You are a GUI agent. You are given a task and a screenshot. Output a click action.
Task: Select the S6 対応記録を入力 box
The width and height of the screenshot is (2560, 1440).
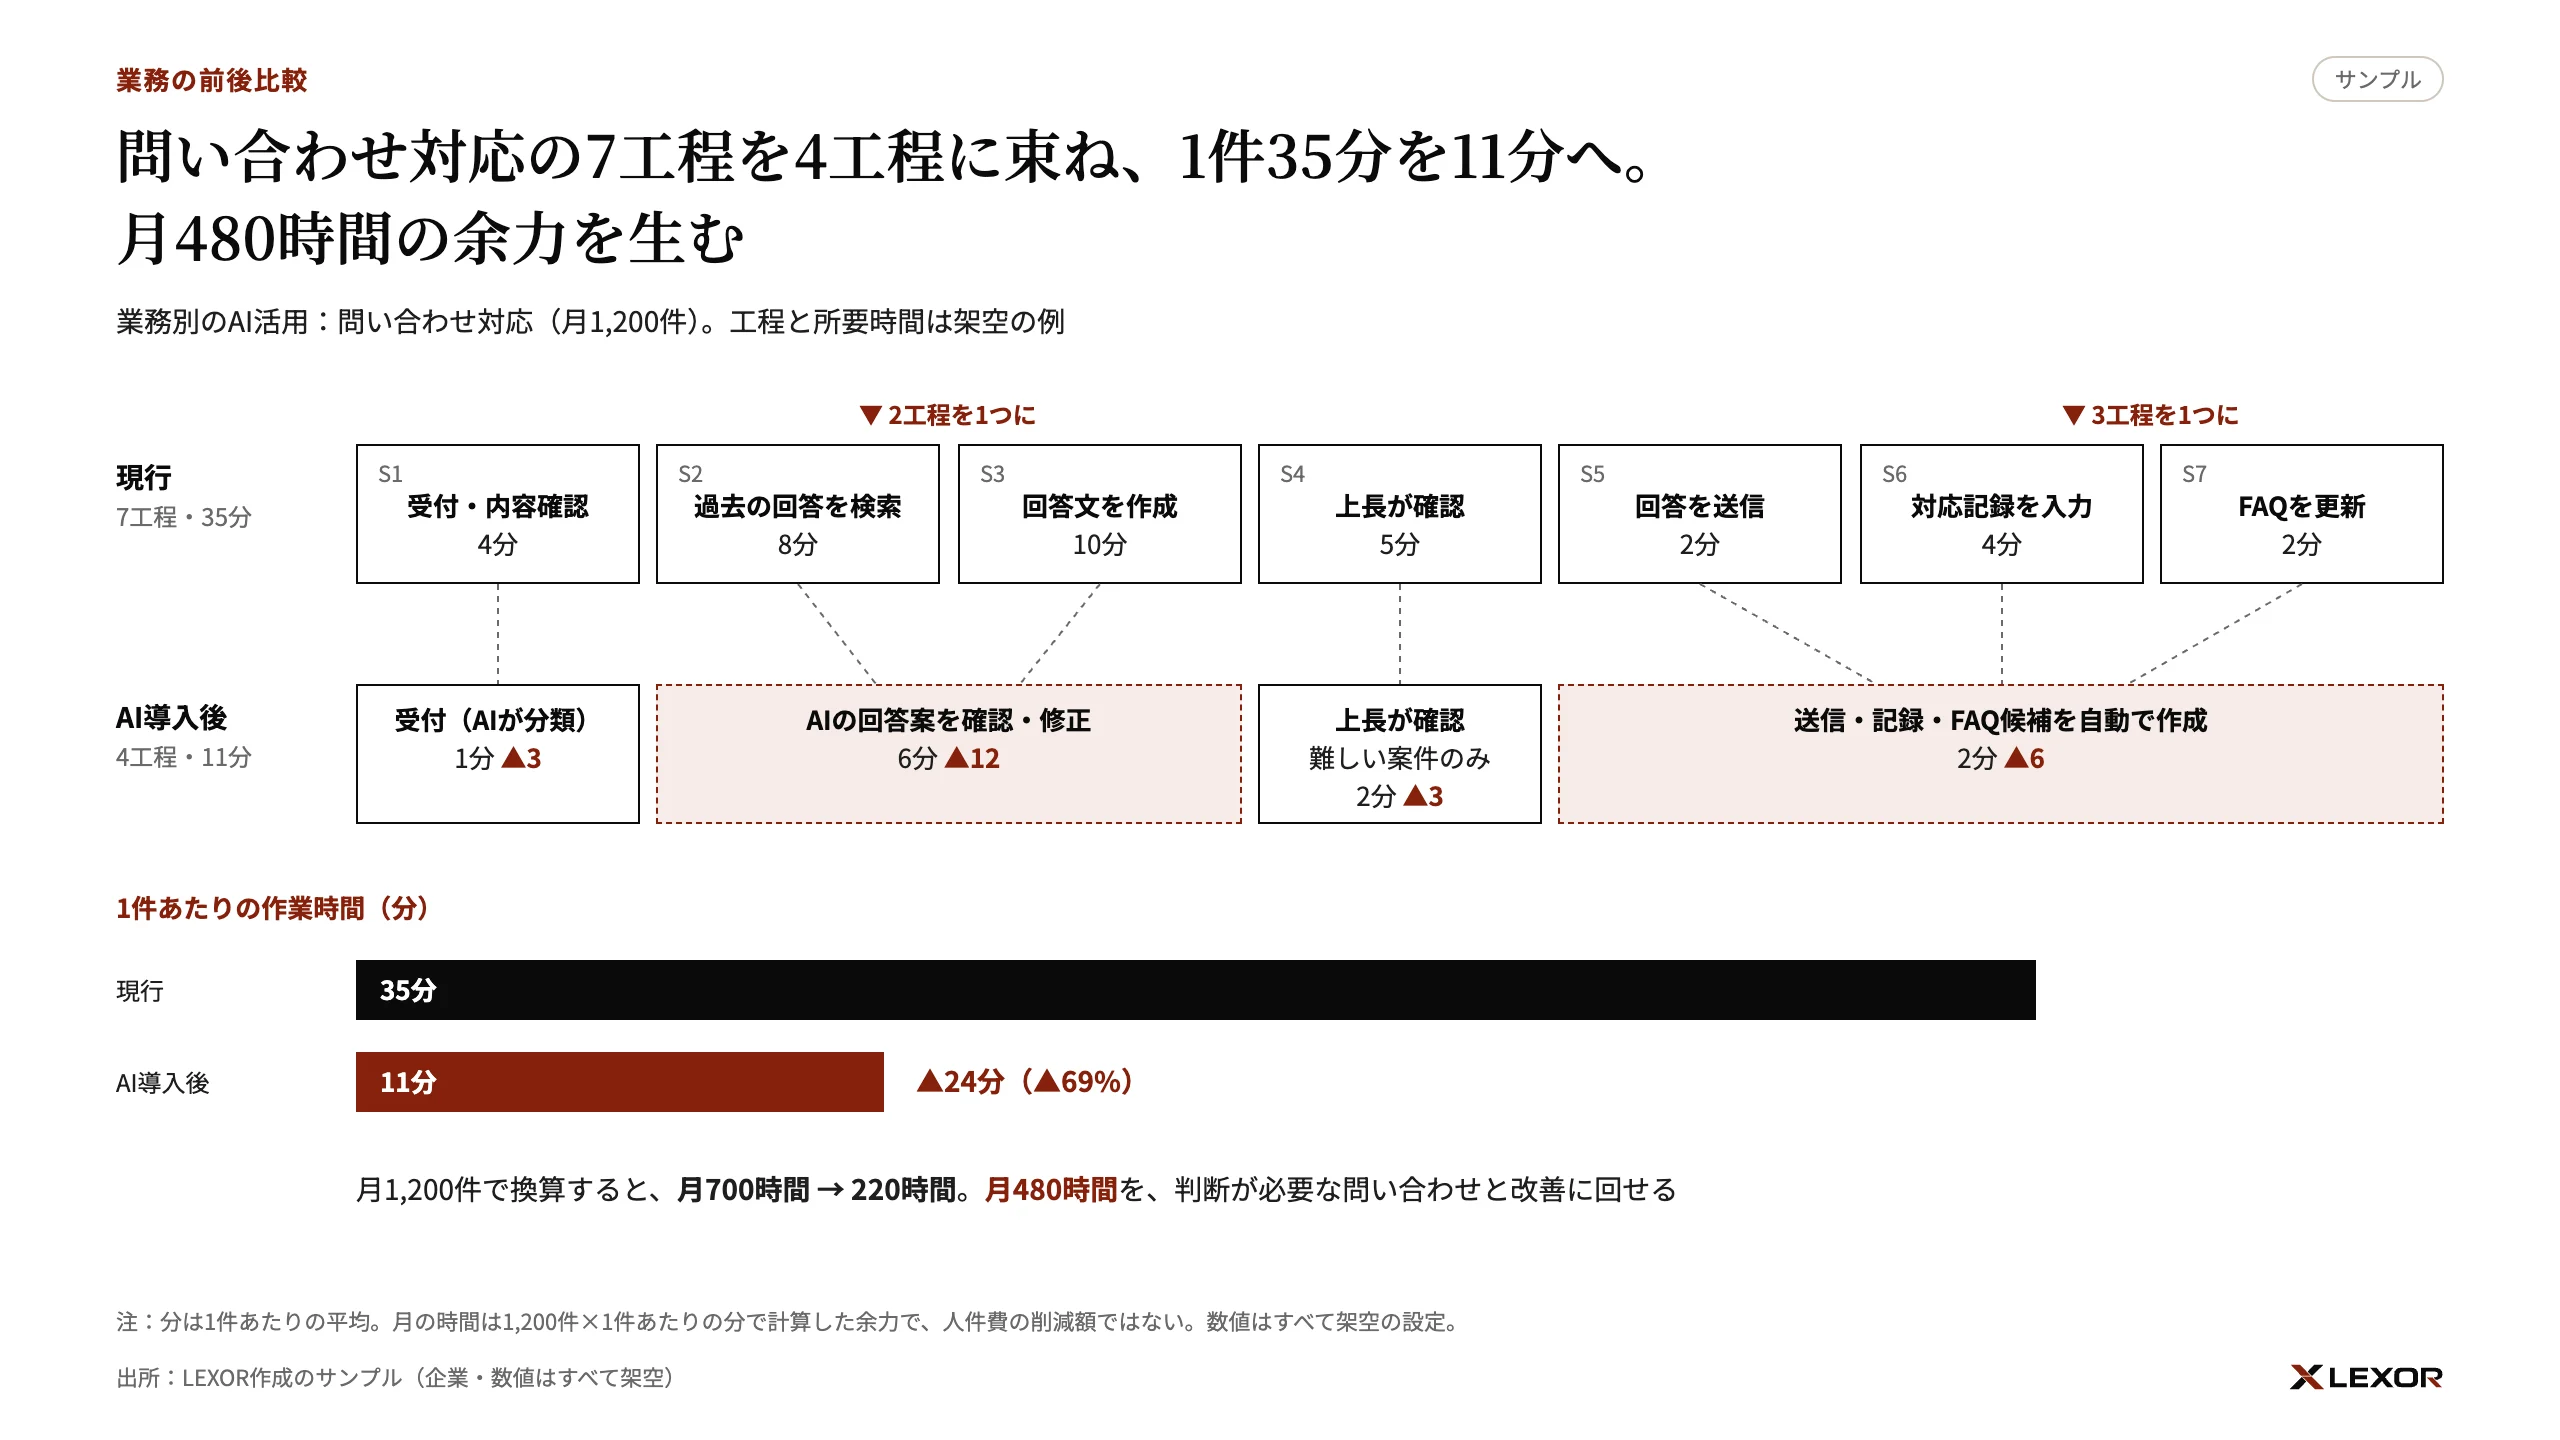[x=2001, y=514]
